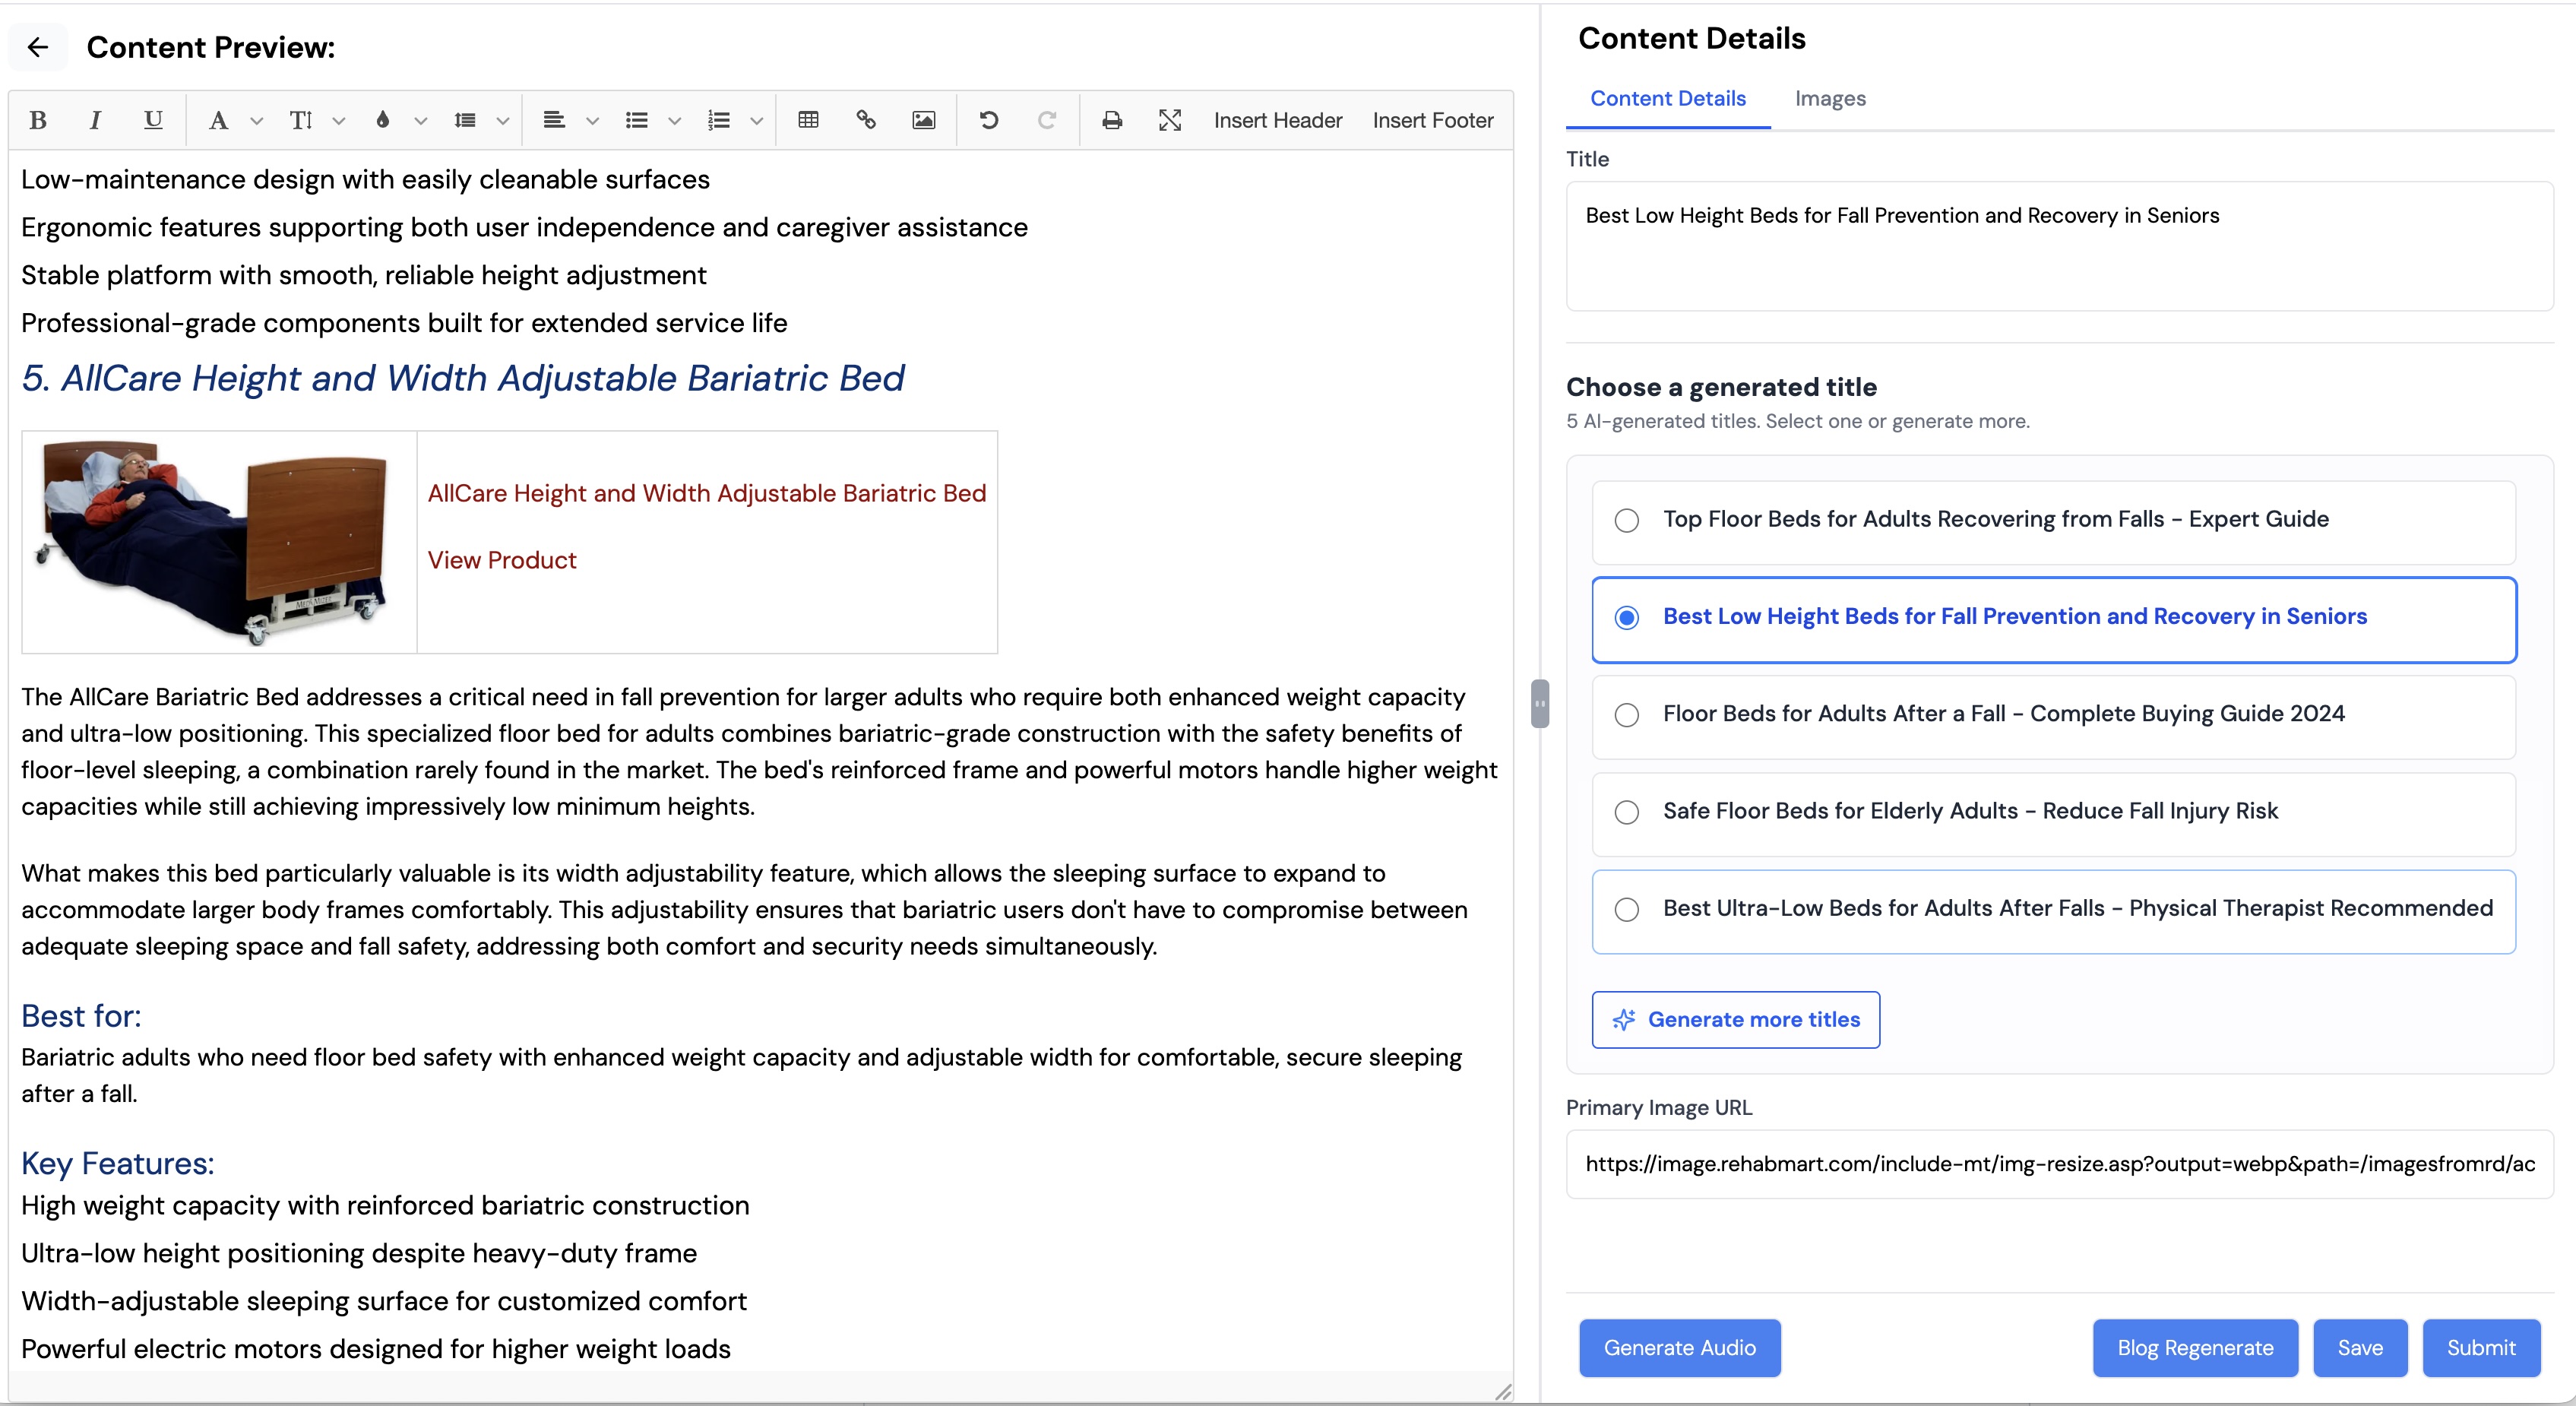Click the Generate Audio button

click(1680, 1348)
